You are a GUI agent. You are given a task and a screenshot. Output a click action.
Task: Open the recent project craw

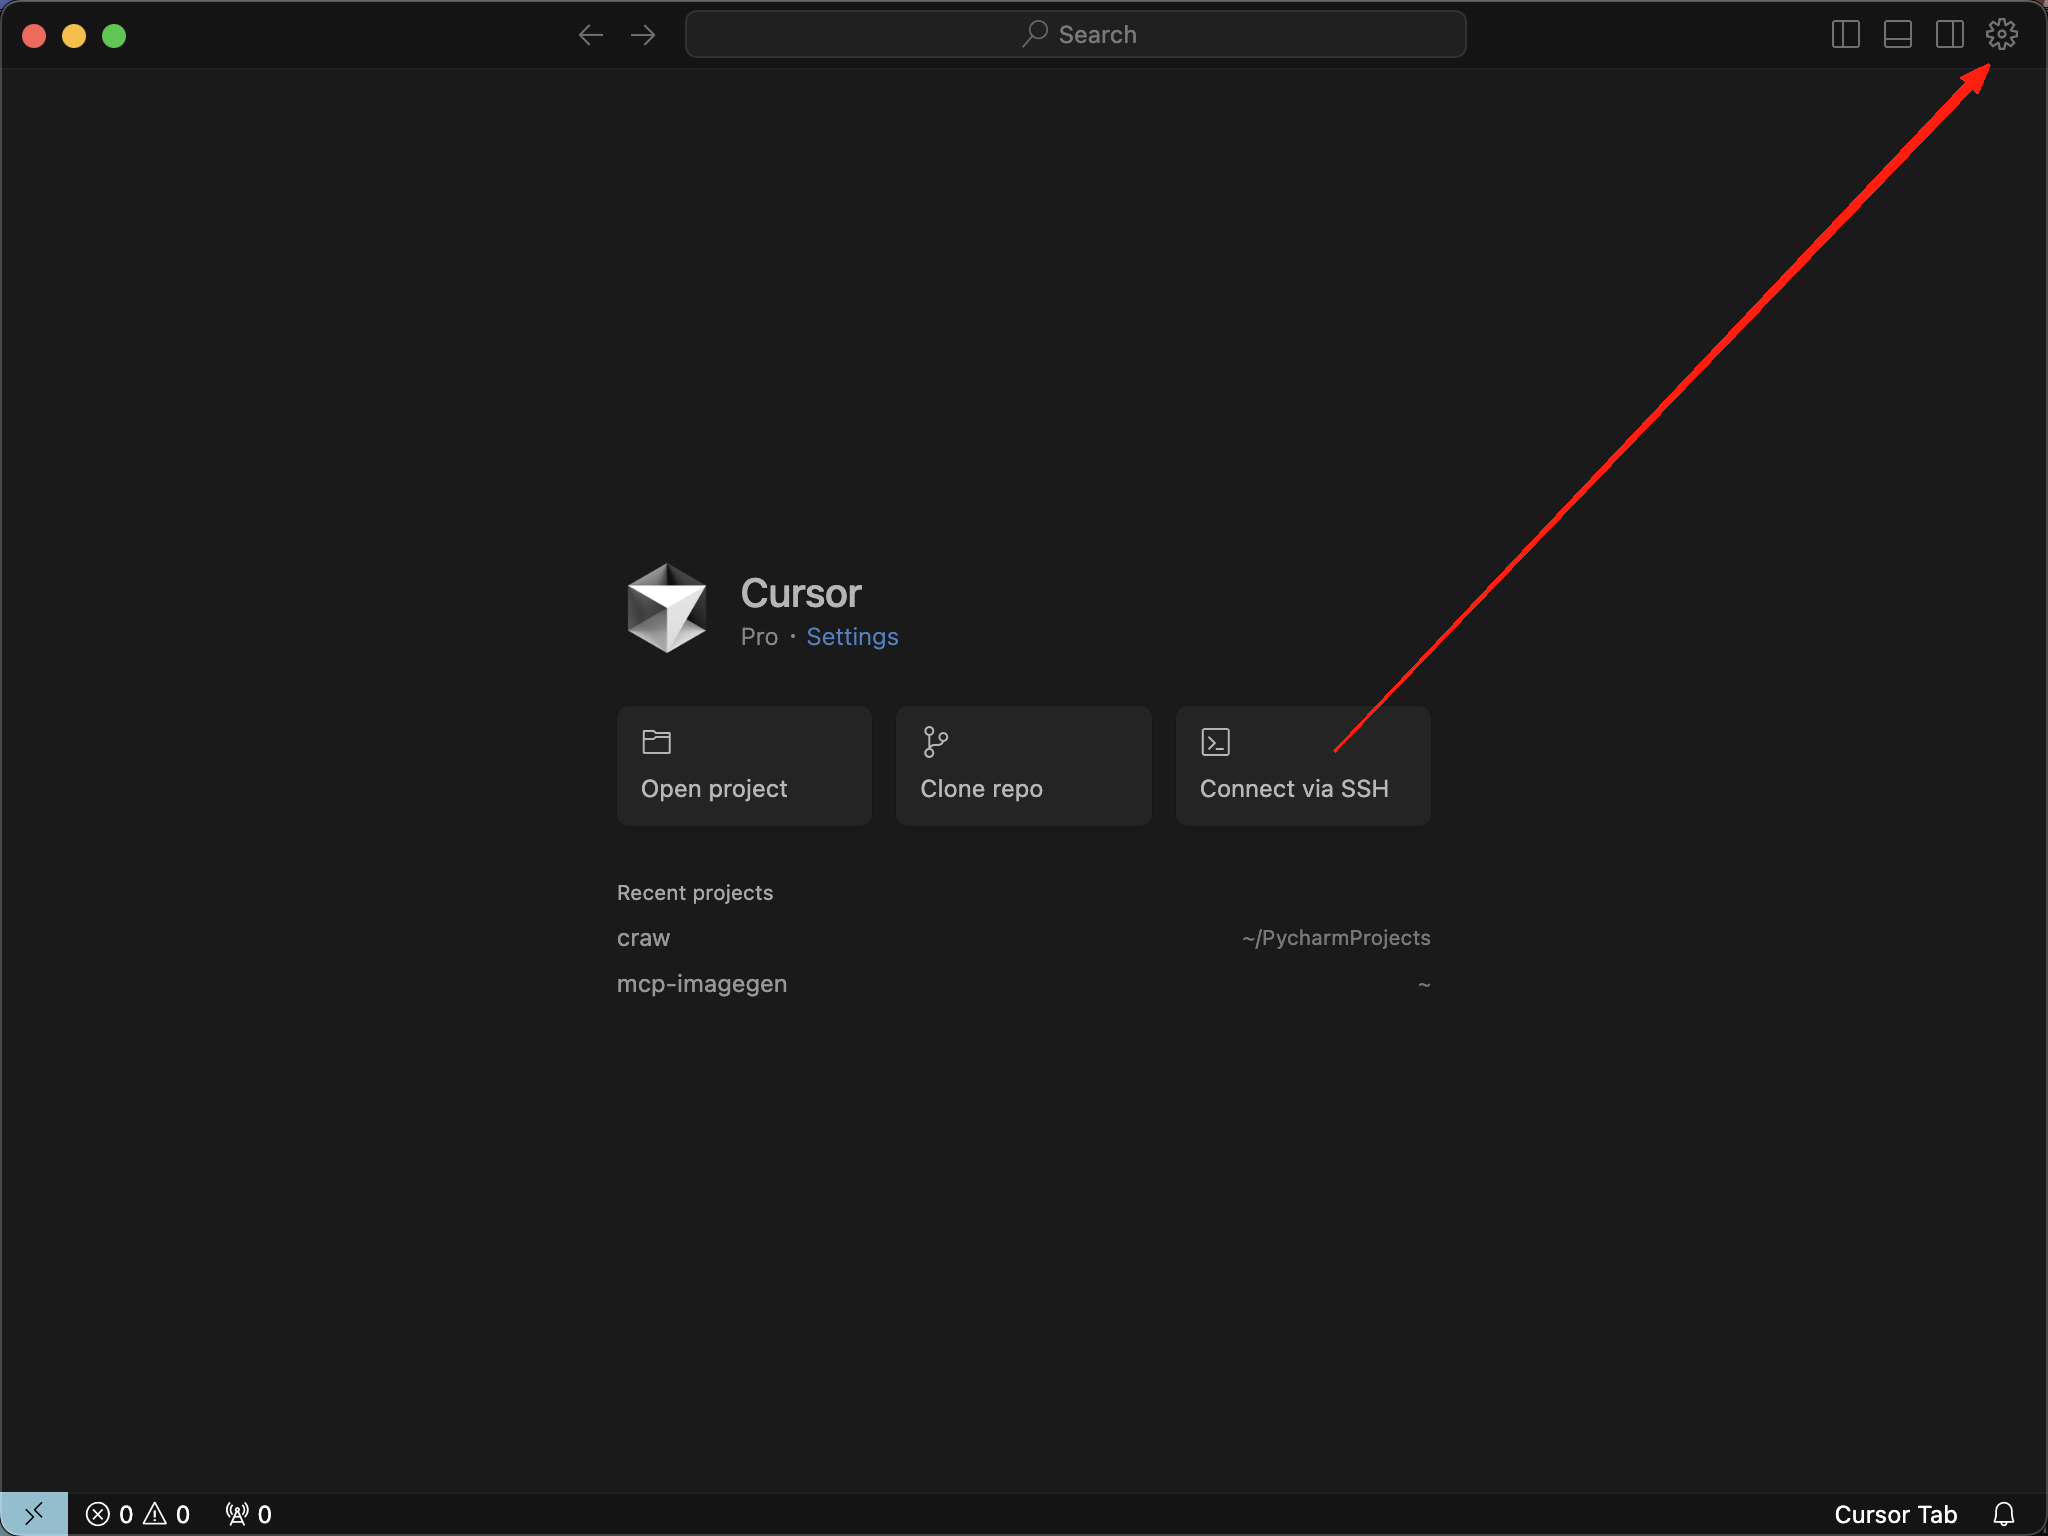pos(644,938)
